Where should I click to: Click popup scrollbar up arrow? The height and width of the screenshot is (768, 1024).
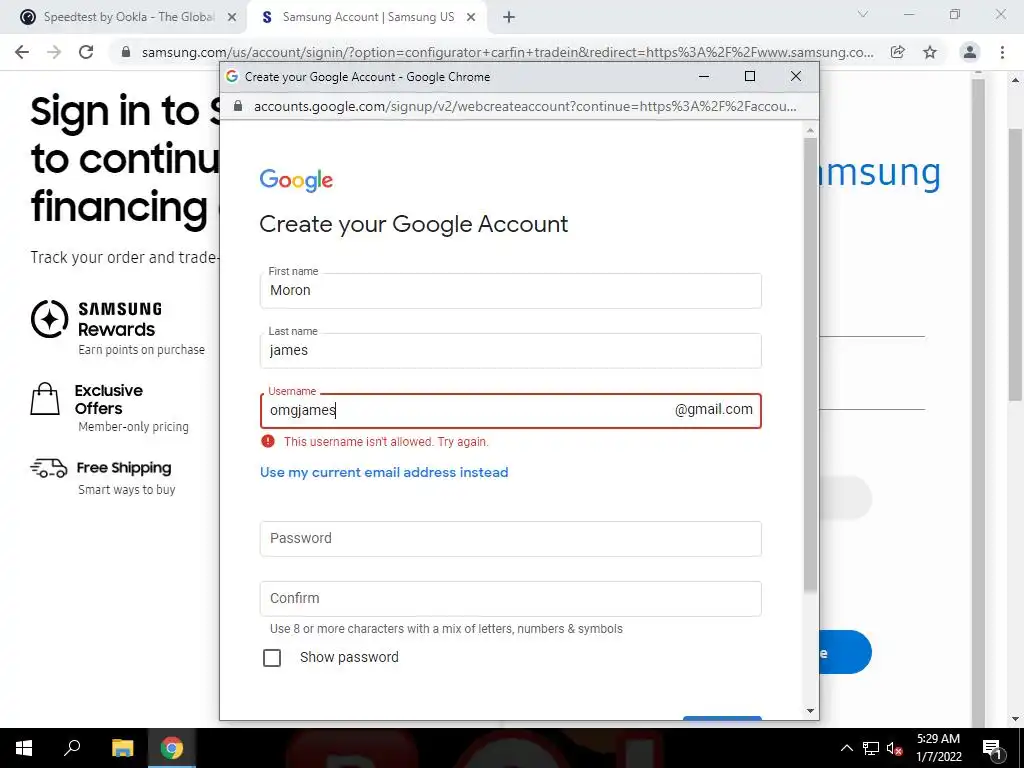click(x=810, y=131)
